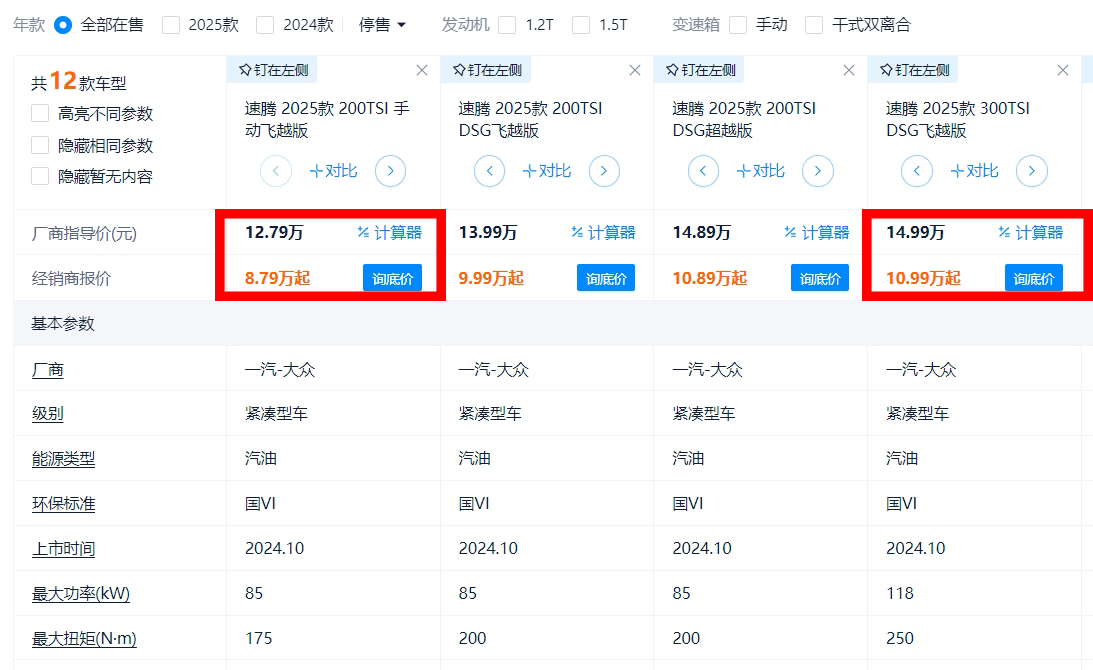Check the 手动 transmission filter

coord(737,25)
